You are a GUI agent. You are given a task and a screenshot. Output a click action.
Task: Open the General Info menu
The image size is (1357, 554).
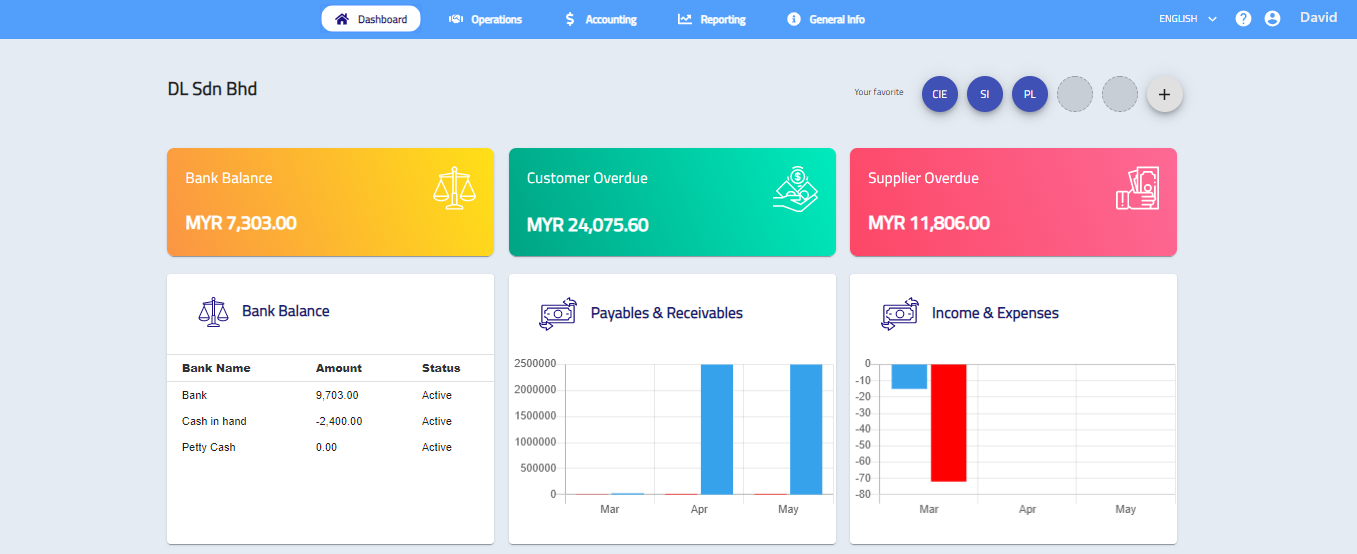[826, 19]
